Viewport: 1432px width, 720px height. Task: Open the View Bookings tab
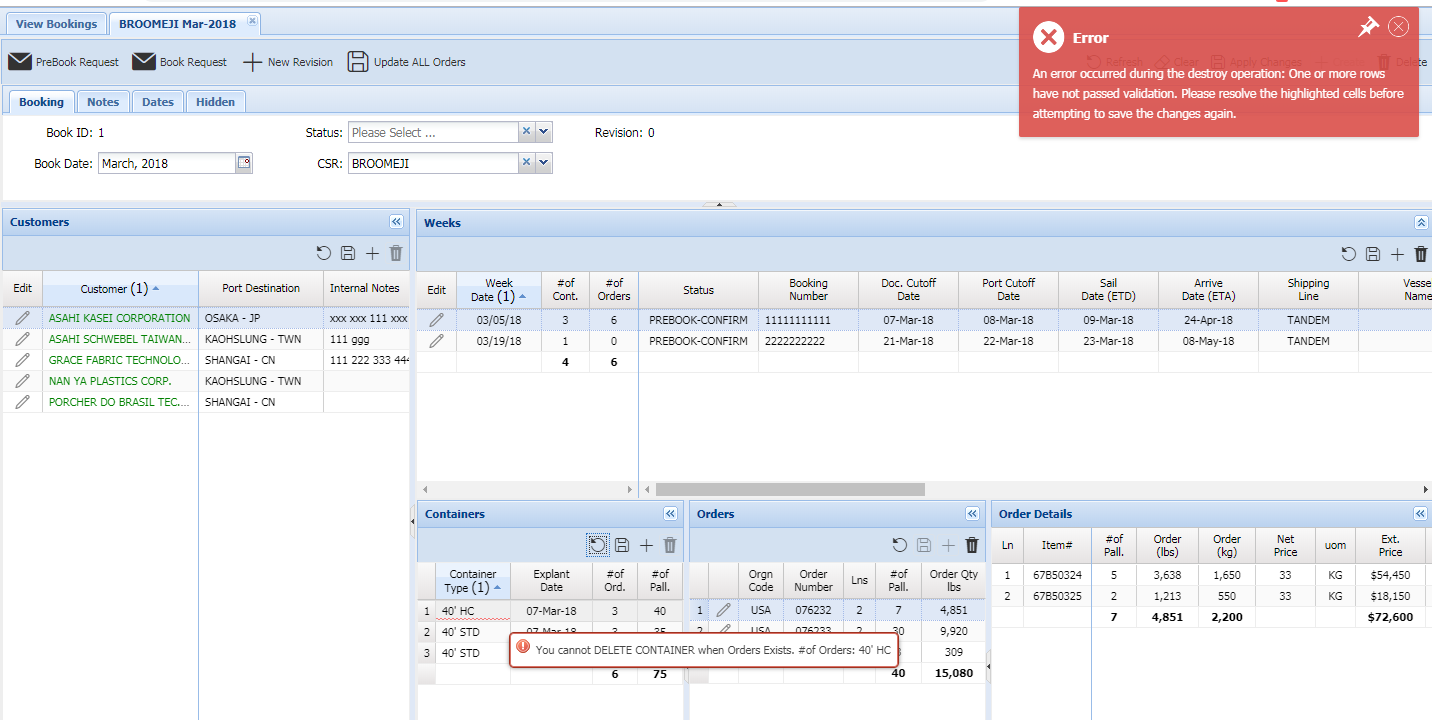click(x=57, y=23)
